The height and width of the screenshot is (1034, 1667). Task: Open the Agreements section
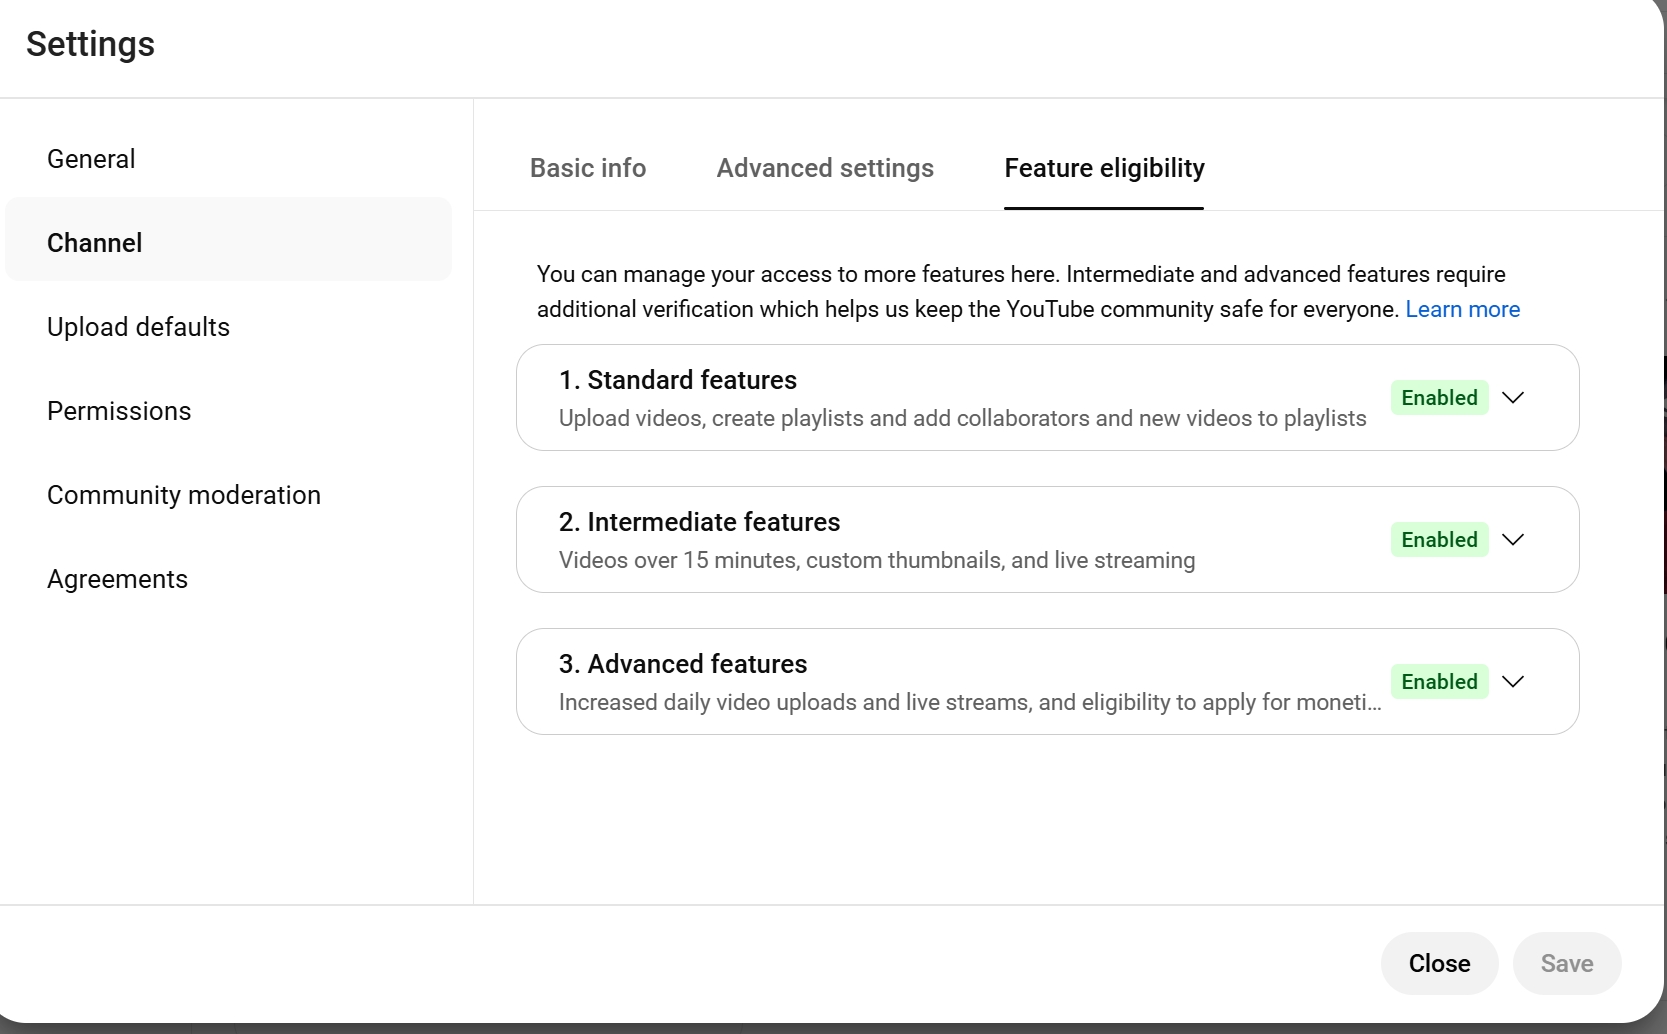point(117,579)
